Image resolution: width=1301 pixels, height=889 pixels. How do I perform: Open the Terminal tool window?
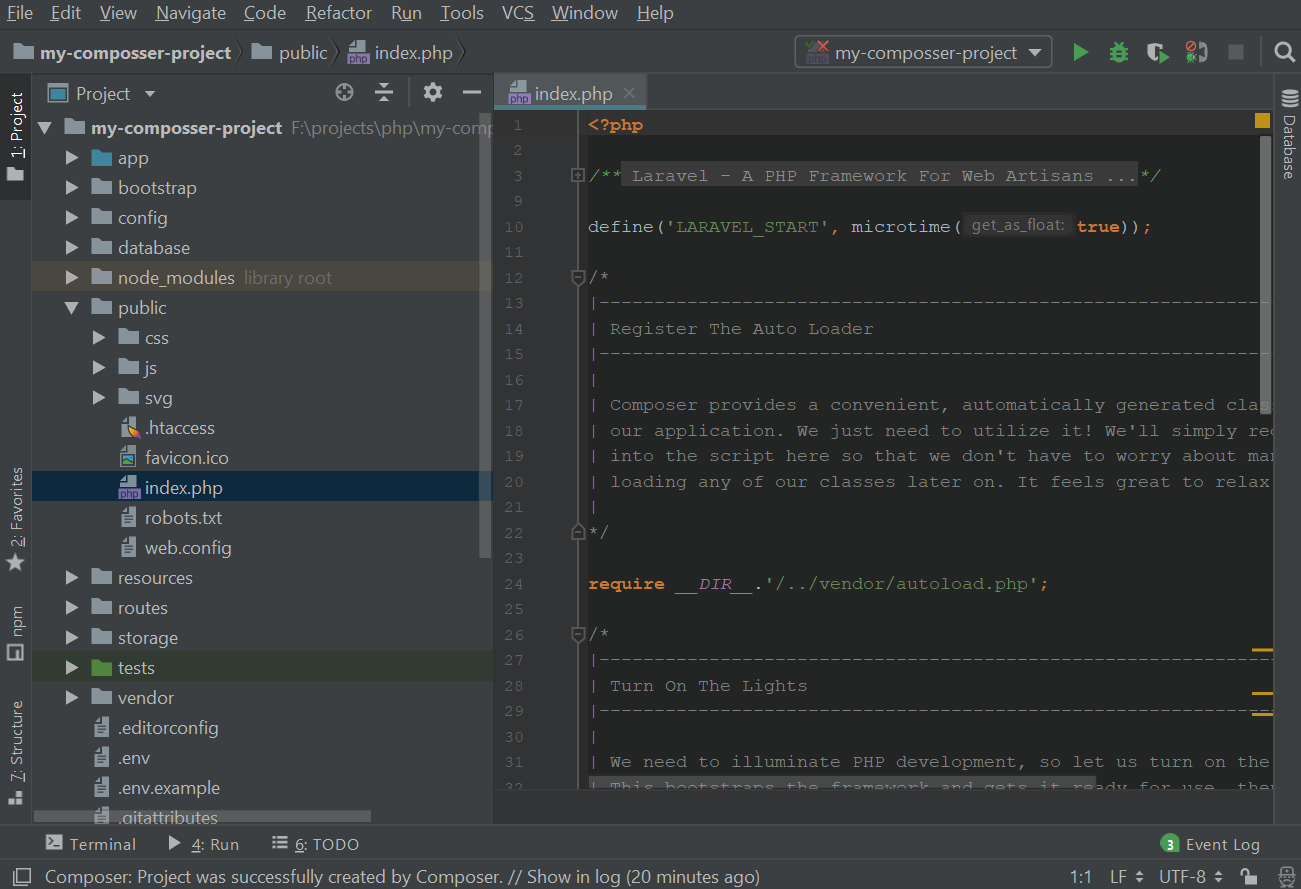pyautogui.click(x=90, y=844)
